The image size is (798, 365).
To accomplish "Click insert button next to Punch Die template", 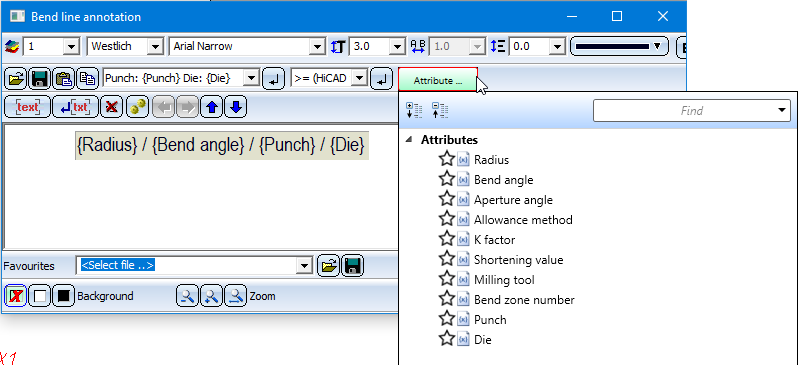I will point(273,79).
